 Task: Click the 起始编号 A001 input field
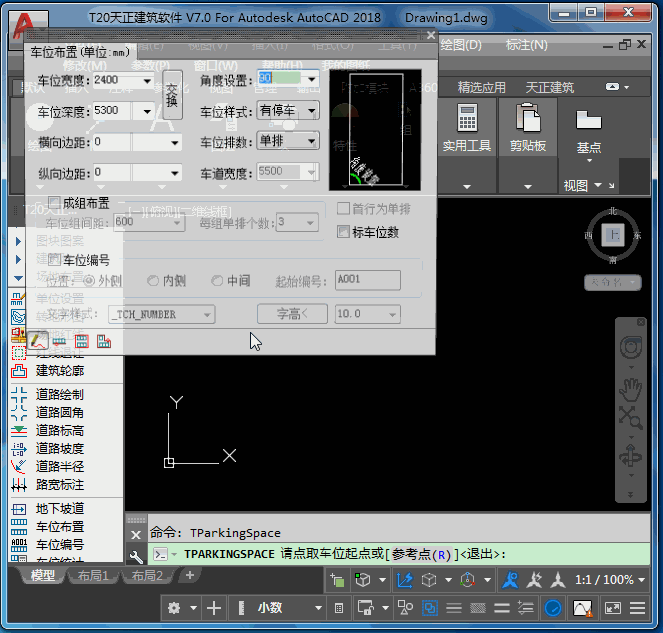coord(368,280)
